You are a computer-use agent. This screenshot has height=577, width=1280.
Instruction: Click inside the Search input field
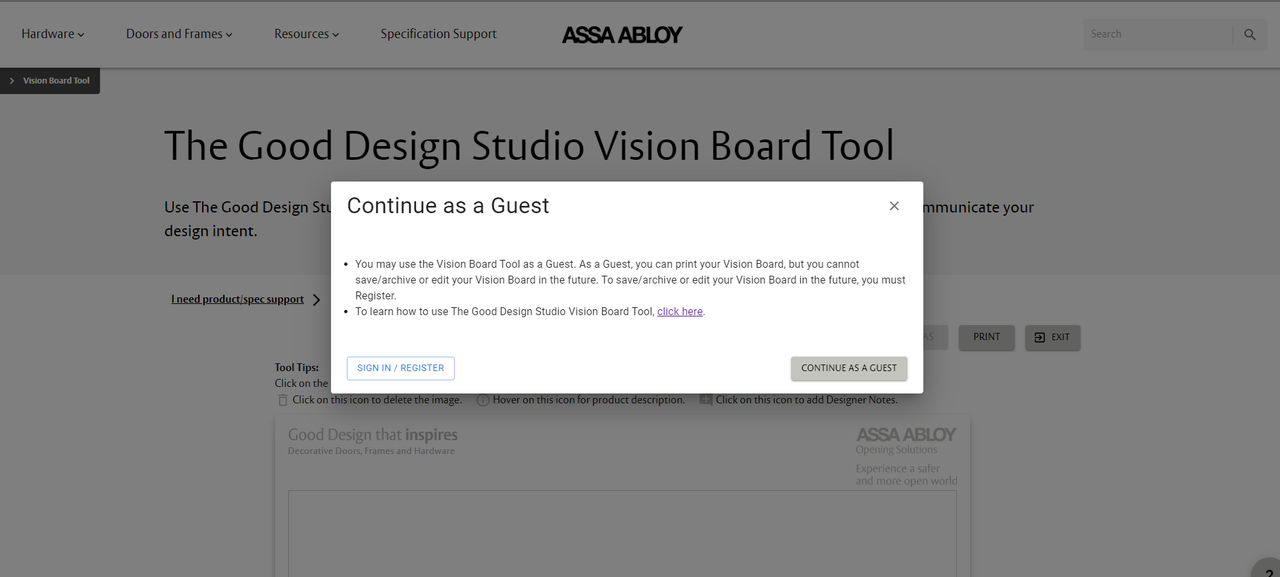click(x=1155, y=33)
